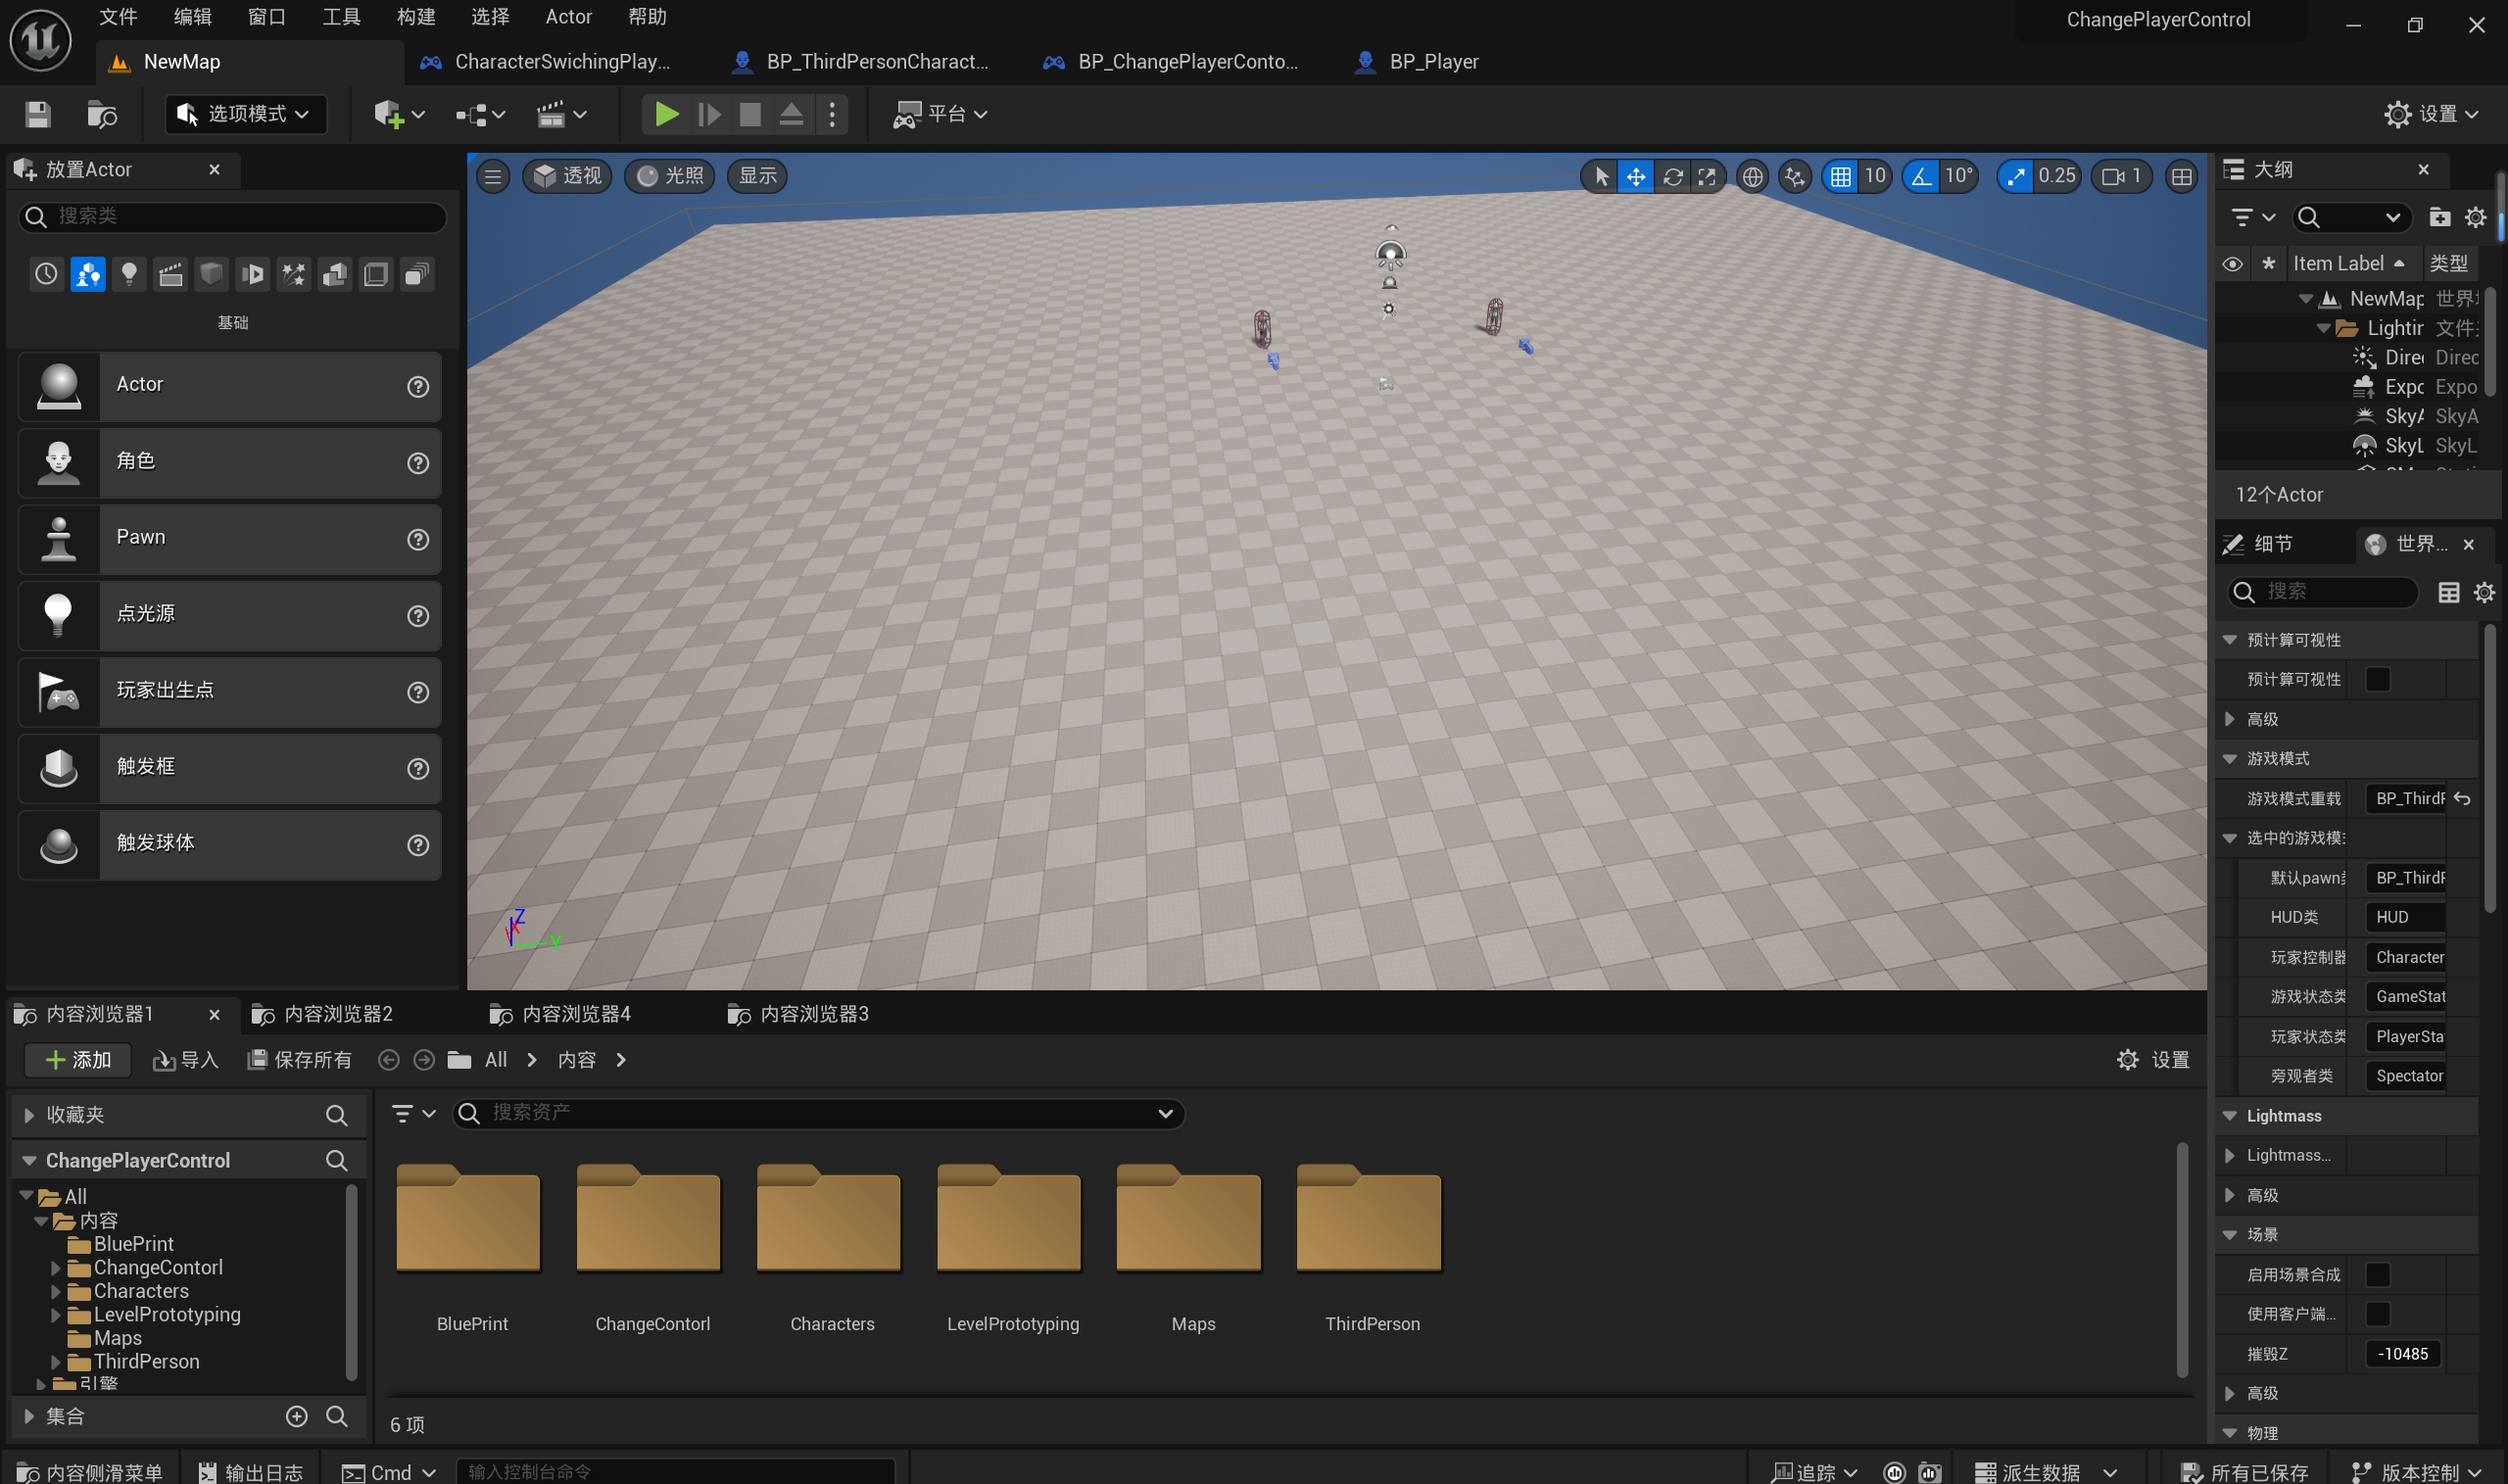The height and width of the screenshot is (1484, 2508).
Task: Select the rotate transform tool in viewport
Action: point(1672,176)
